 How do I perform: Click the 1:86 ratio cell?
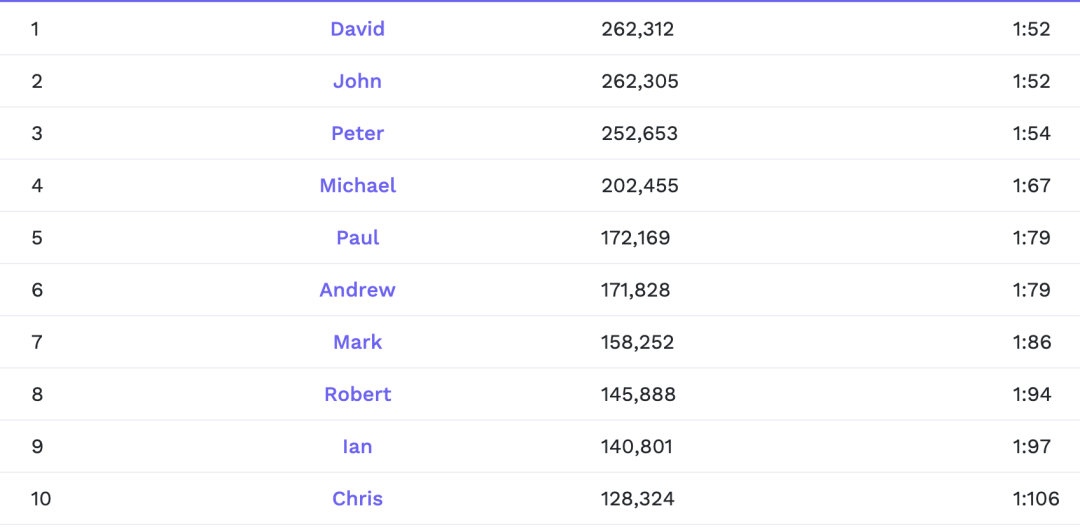click(1031, 342)
